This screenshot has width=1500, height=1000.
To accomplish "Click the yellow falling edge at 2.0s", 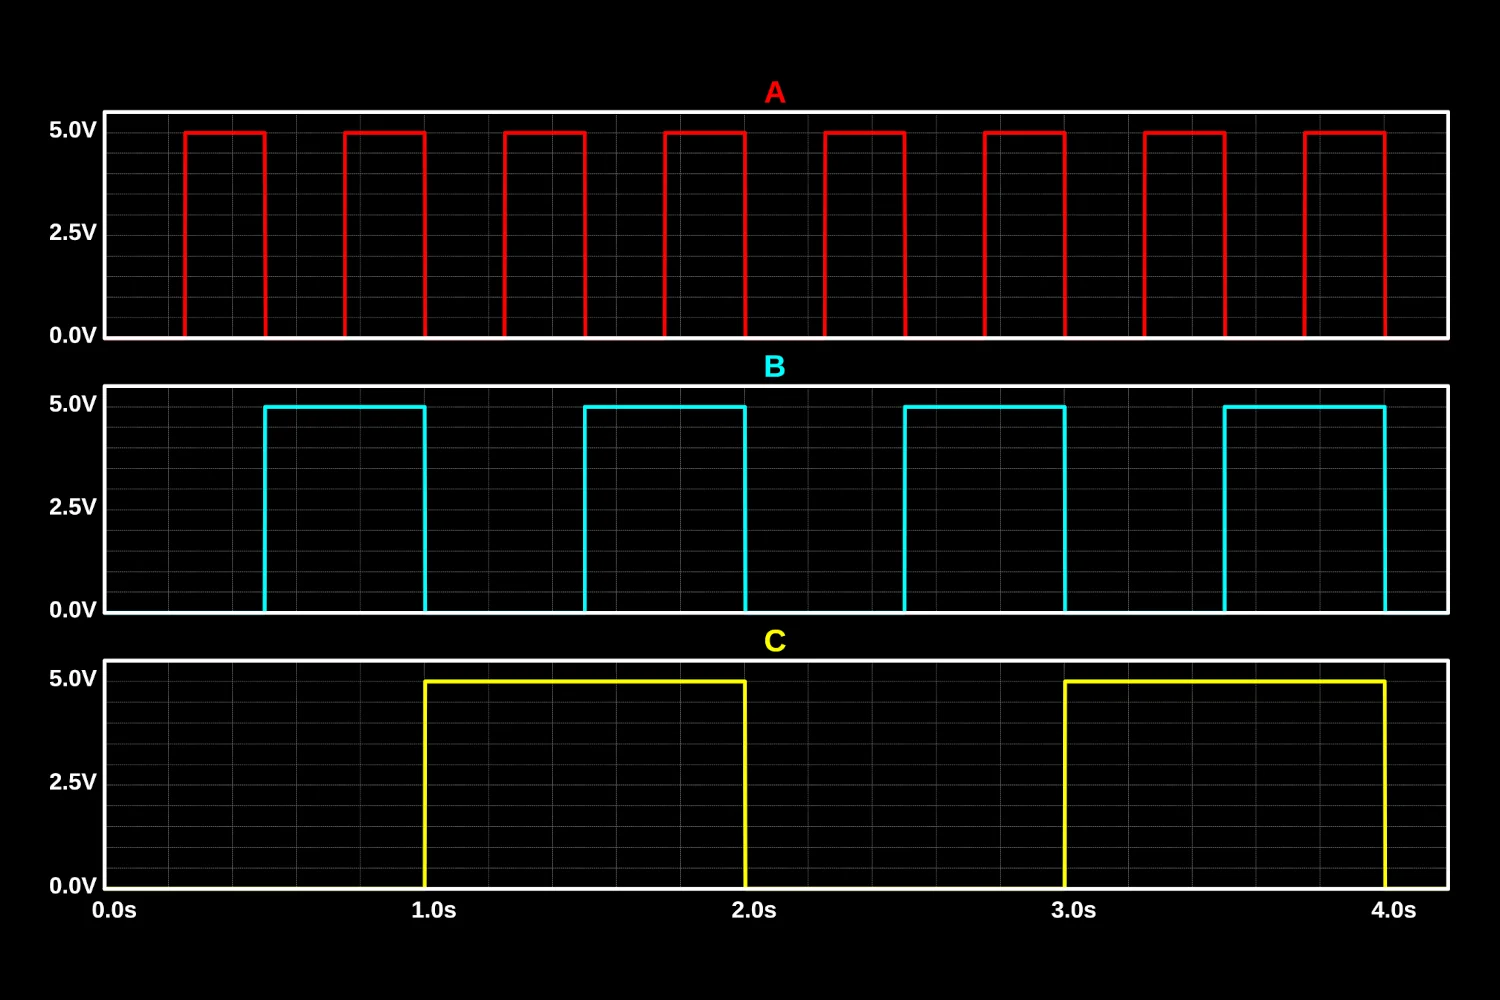I will point(745,784).
